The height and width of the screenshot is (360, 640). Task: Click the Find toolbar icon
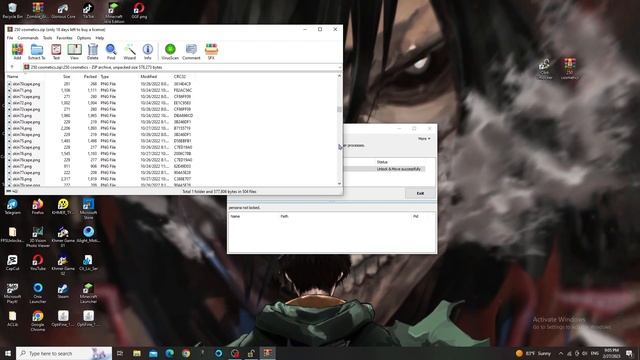(x=111, y=52)
